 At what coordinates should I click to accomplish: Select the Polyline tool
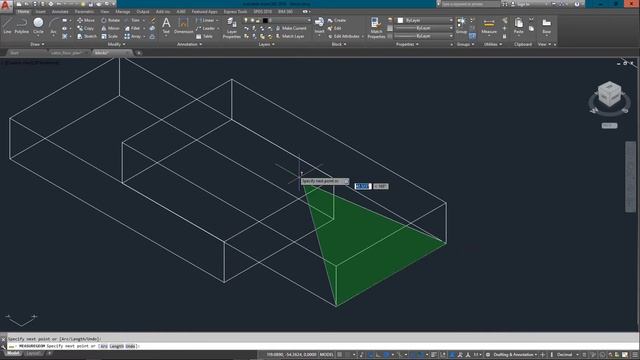22,26
